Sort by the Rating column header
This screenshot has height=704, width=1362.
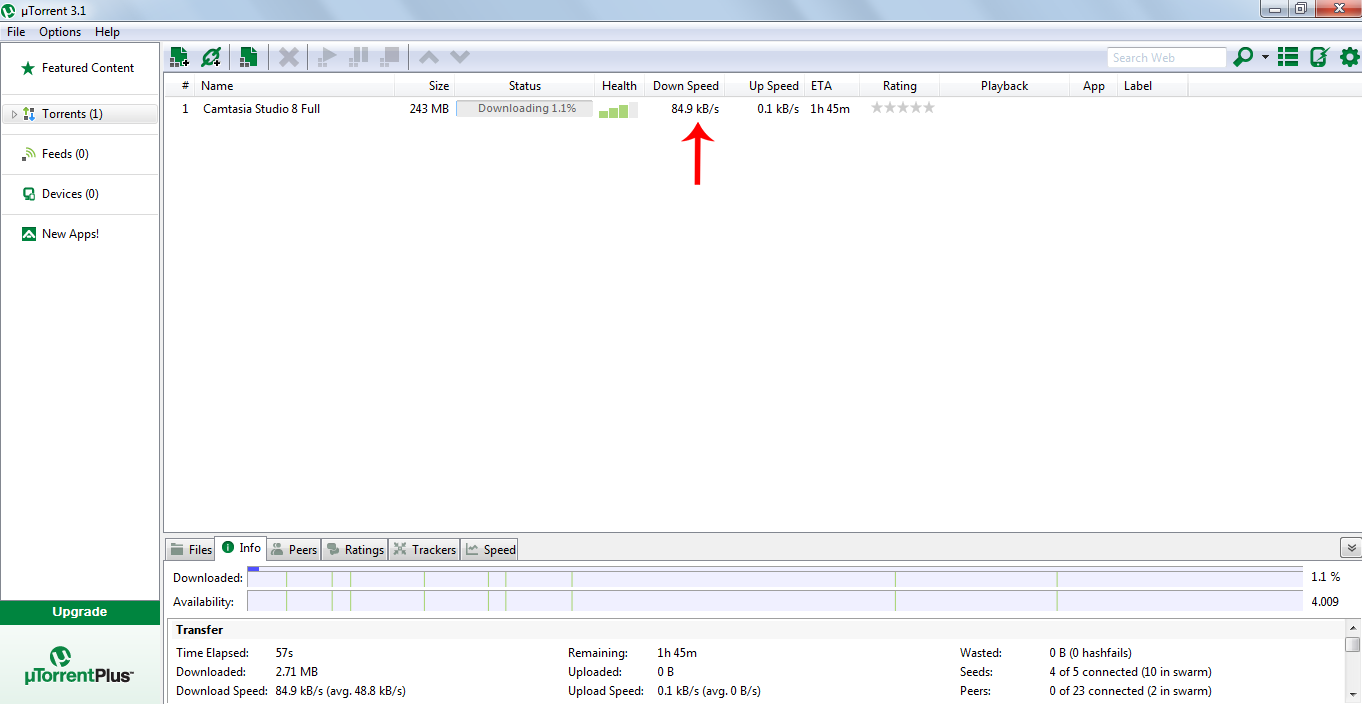(900, 86)
